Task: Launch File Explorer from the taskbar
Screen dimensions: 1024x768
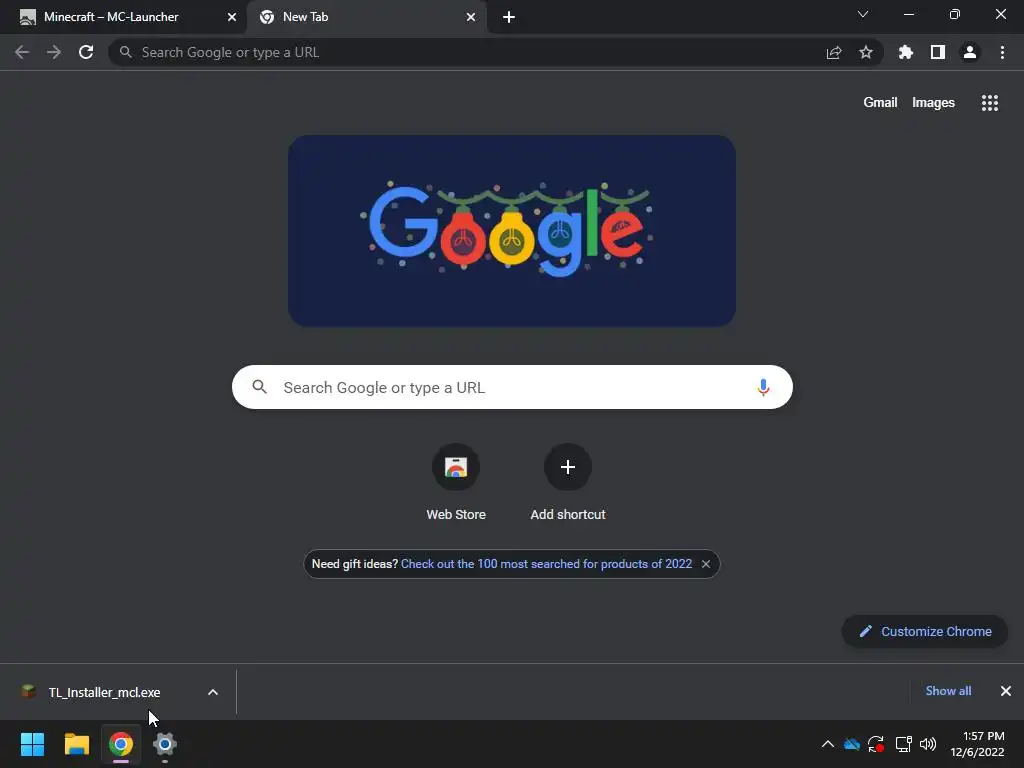Action: (76, 744)
